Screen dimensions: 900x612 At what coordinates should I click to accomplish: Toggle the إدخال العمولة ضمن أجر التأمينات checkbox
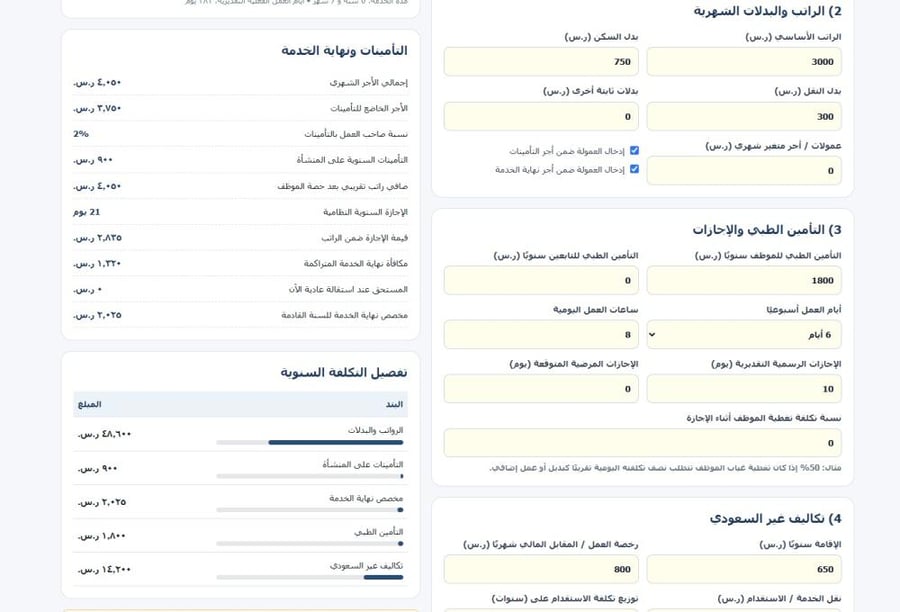click(x=634, y=150)
